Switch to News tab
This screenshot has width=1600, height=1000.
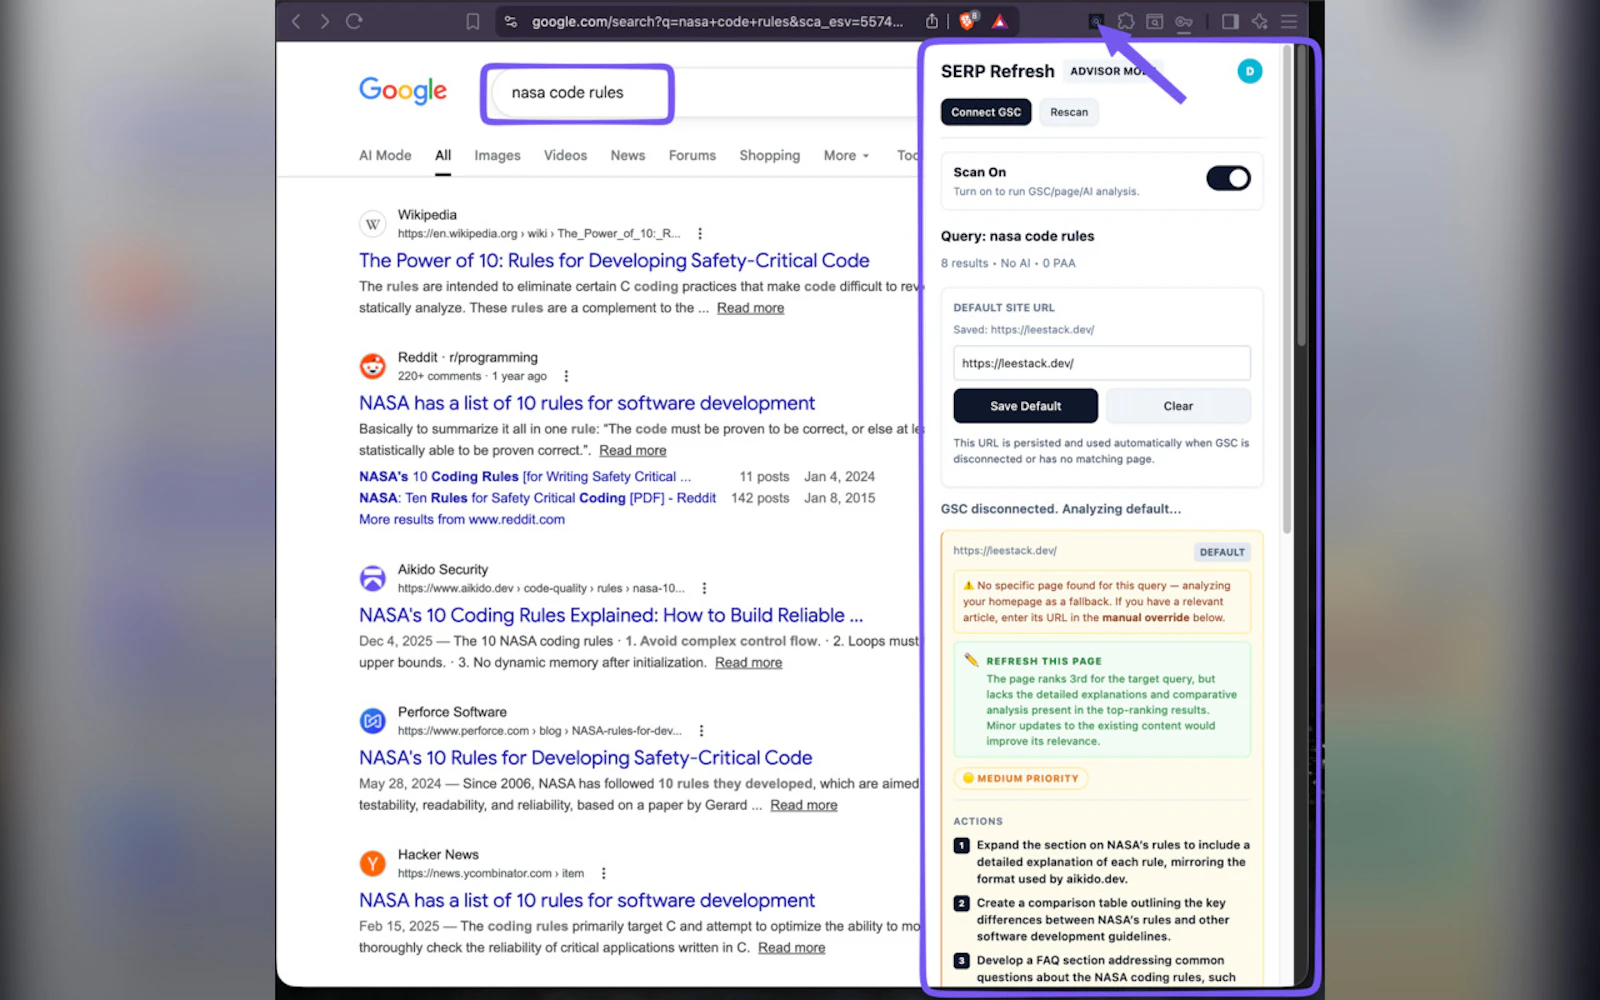(628, 155)
